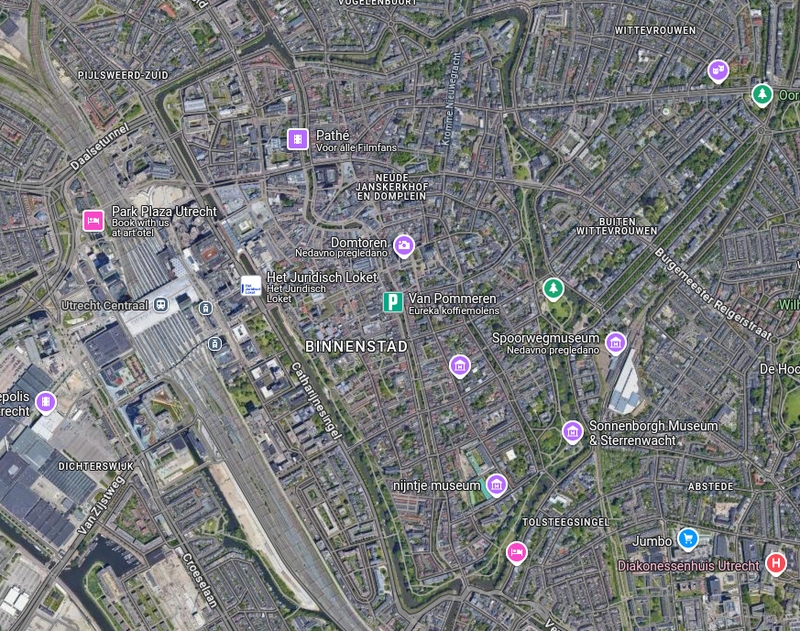The width and height of the screenshot is (800, 631).
Task: Select the Park Plaza Utrecht hotel pin
Action: pyautogui.click(x=93, y=221)
